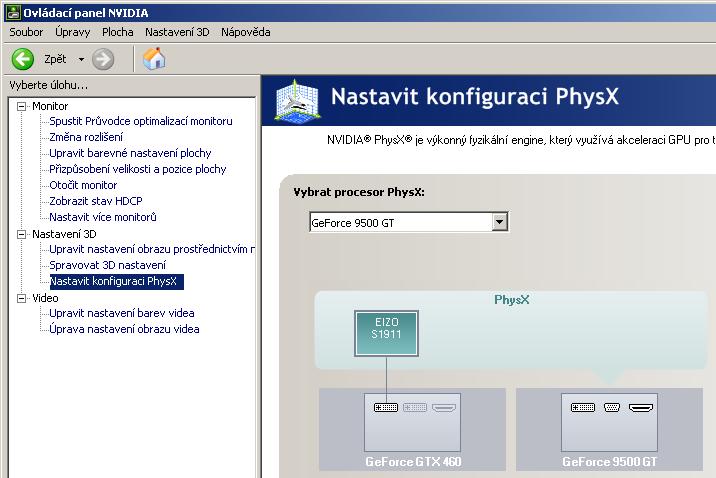Select the GeForce 9500 GT card panel
The width and height of the screenshot is (716, 478).
(609, 429)
